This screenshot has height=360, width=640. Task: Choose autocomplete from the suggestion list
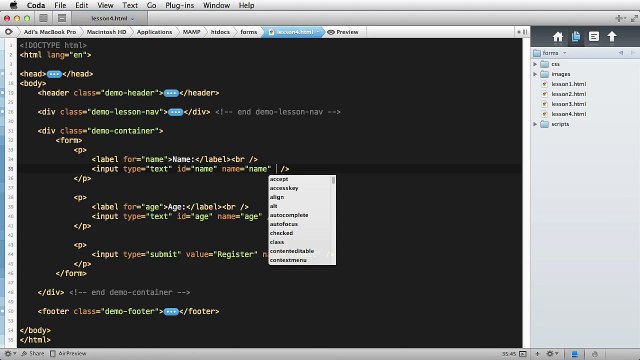(x=300, y=215)
